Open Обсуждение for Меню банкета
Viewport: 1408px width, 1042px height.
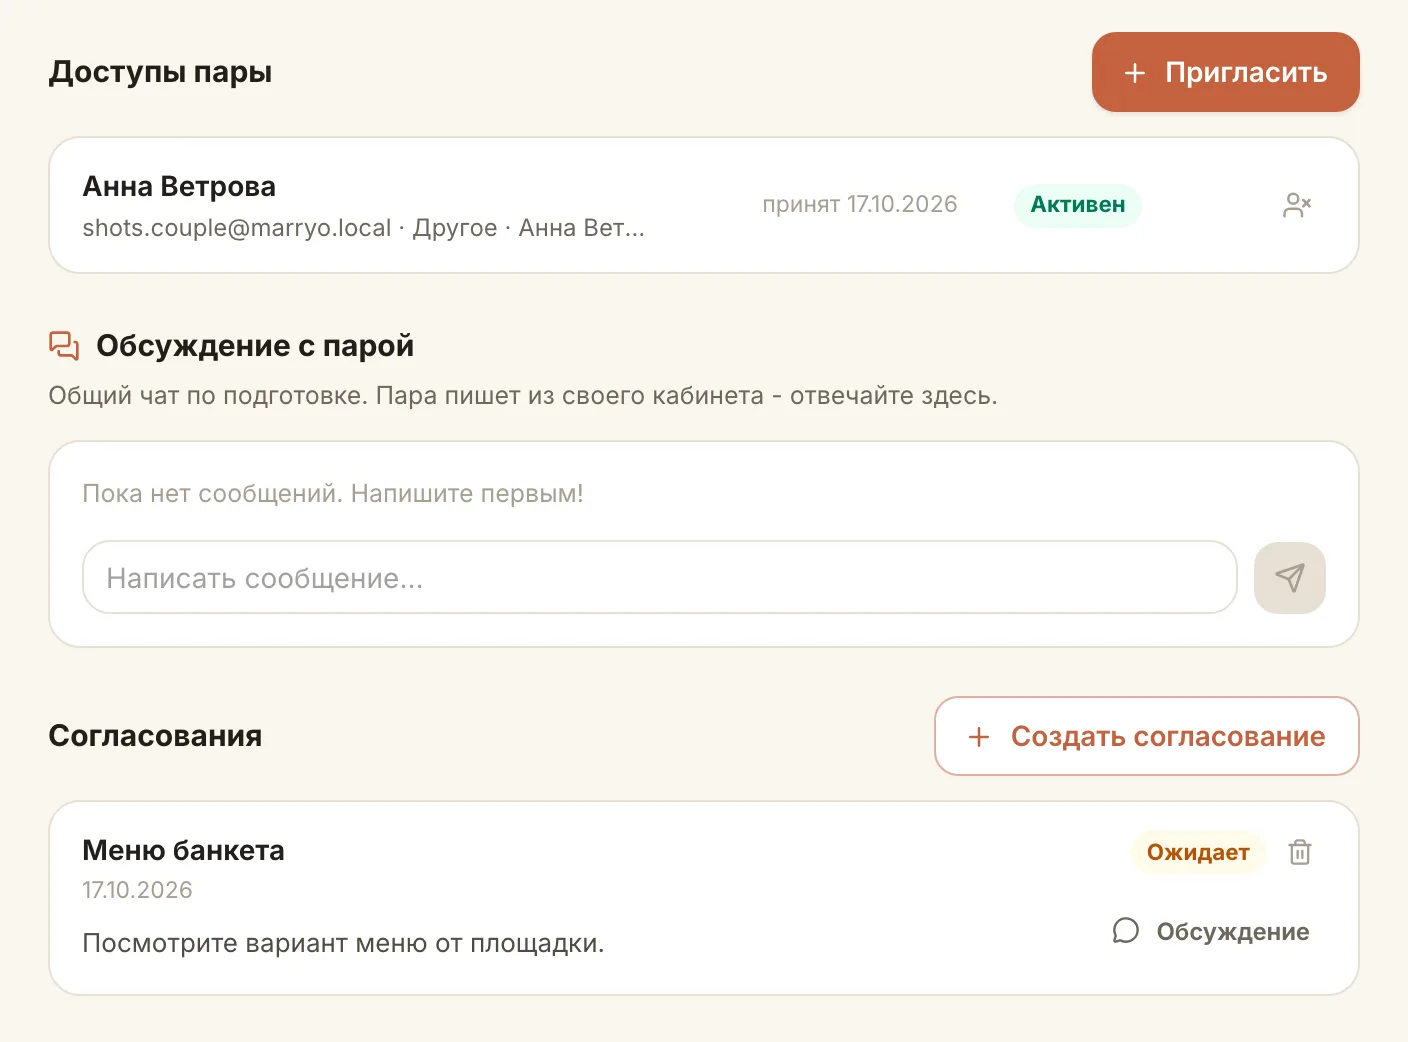click(x=1211, y=932)
